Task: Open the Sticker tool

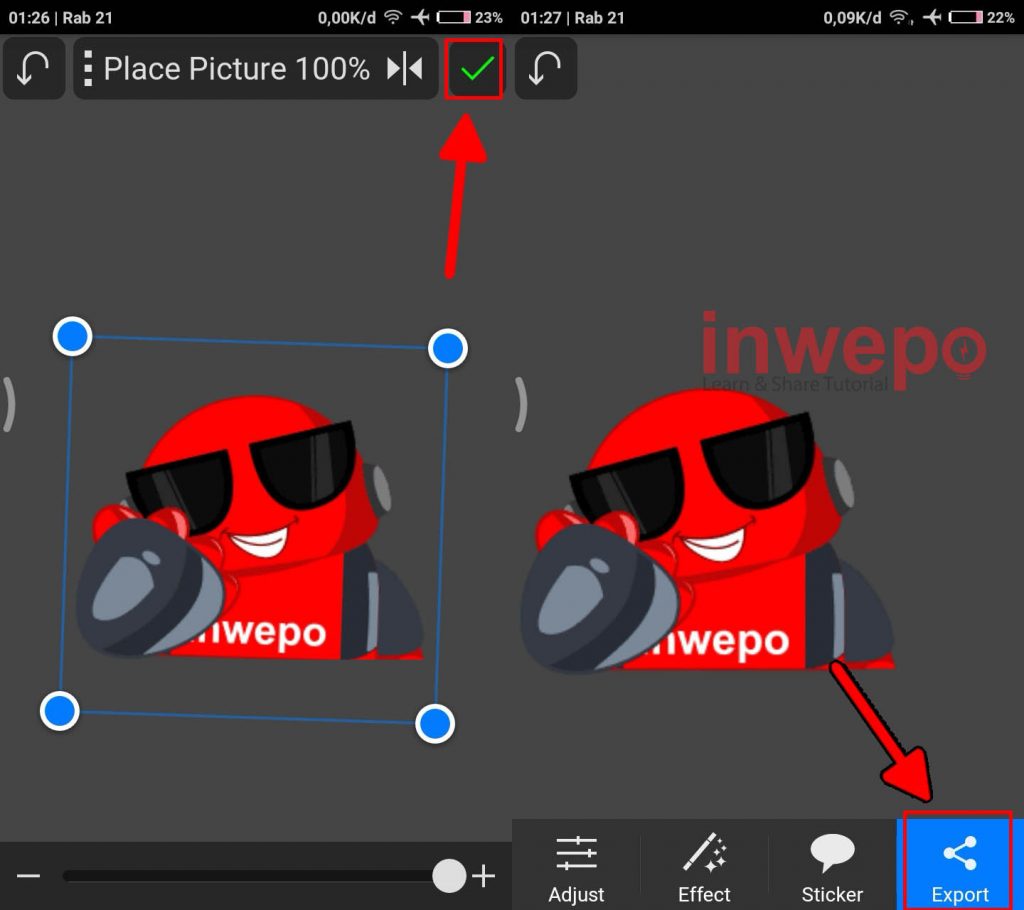Action: click(x=832, y=868)
